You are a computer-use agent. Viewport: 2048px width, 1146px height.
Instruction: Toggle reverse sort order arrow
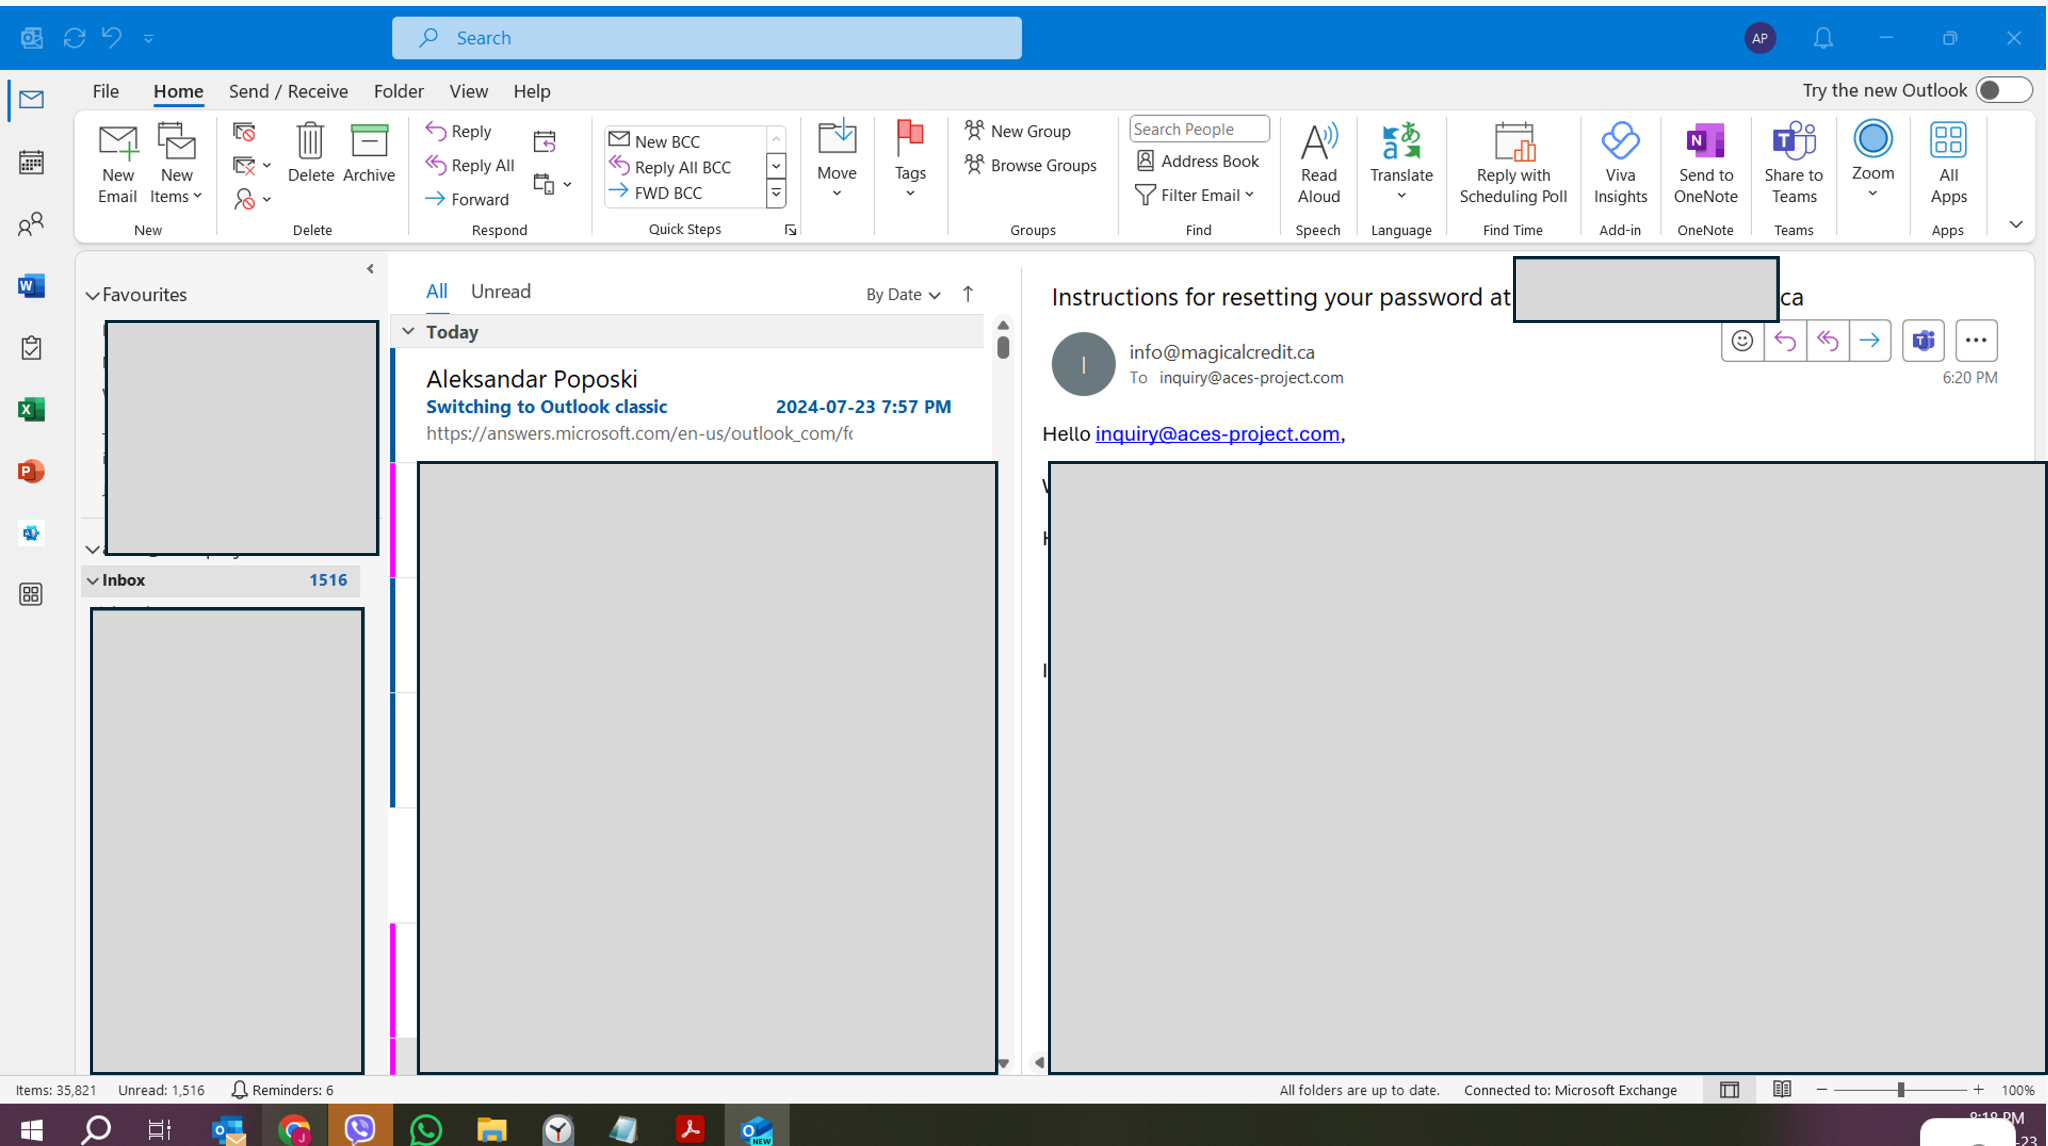[x=967, y=293]
